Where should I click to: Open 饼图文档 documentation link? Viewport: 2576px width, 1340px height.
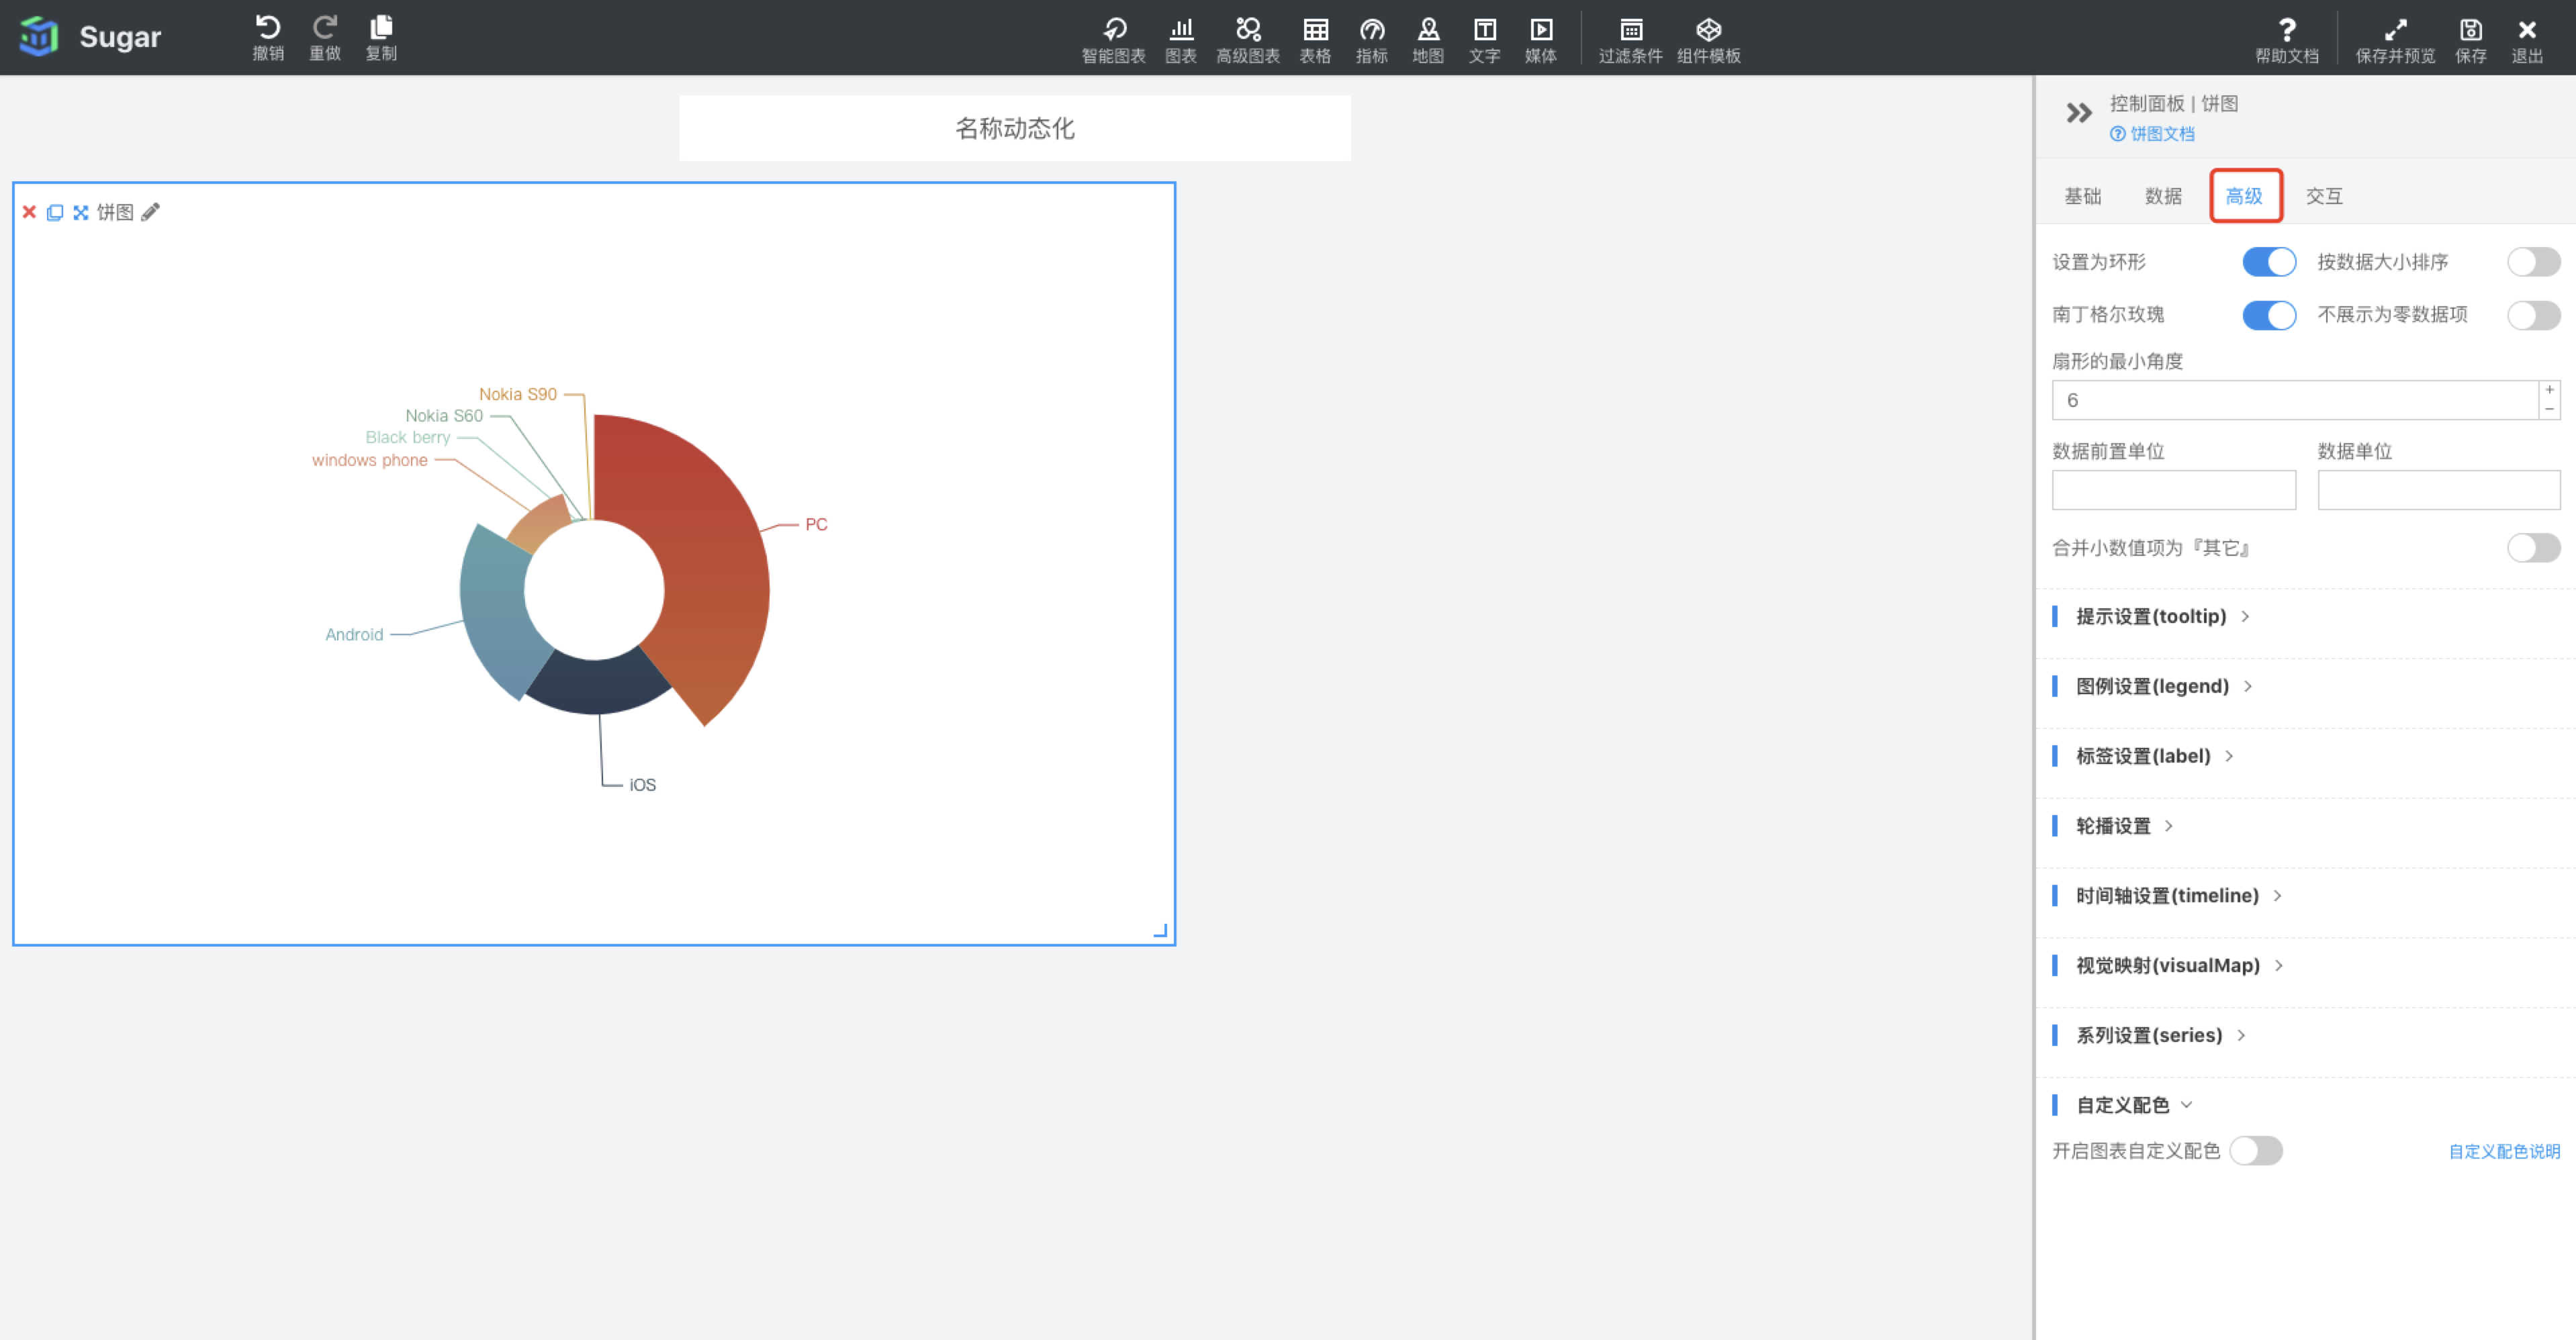(2152, 134)
